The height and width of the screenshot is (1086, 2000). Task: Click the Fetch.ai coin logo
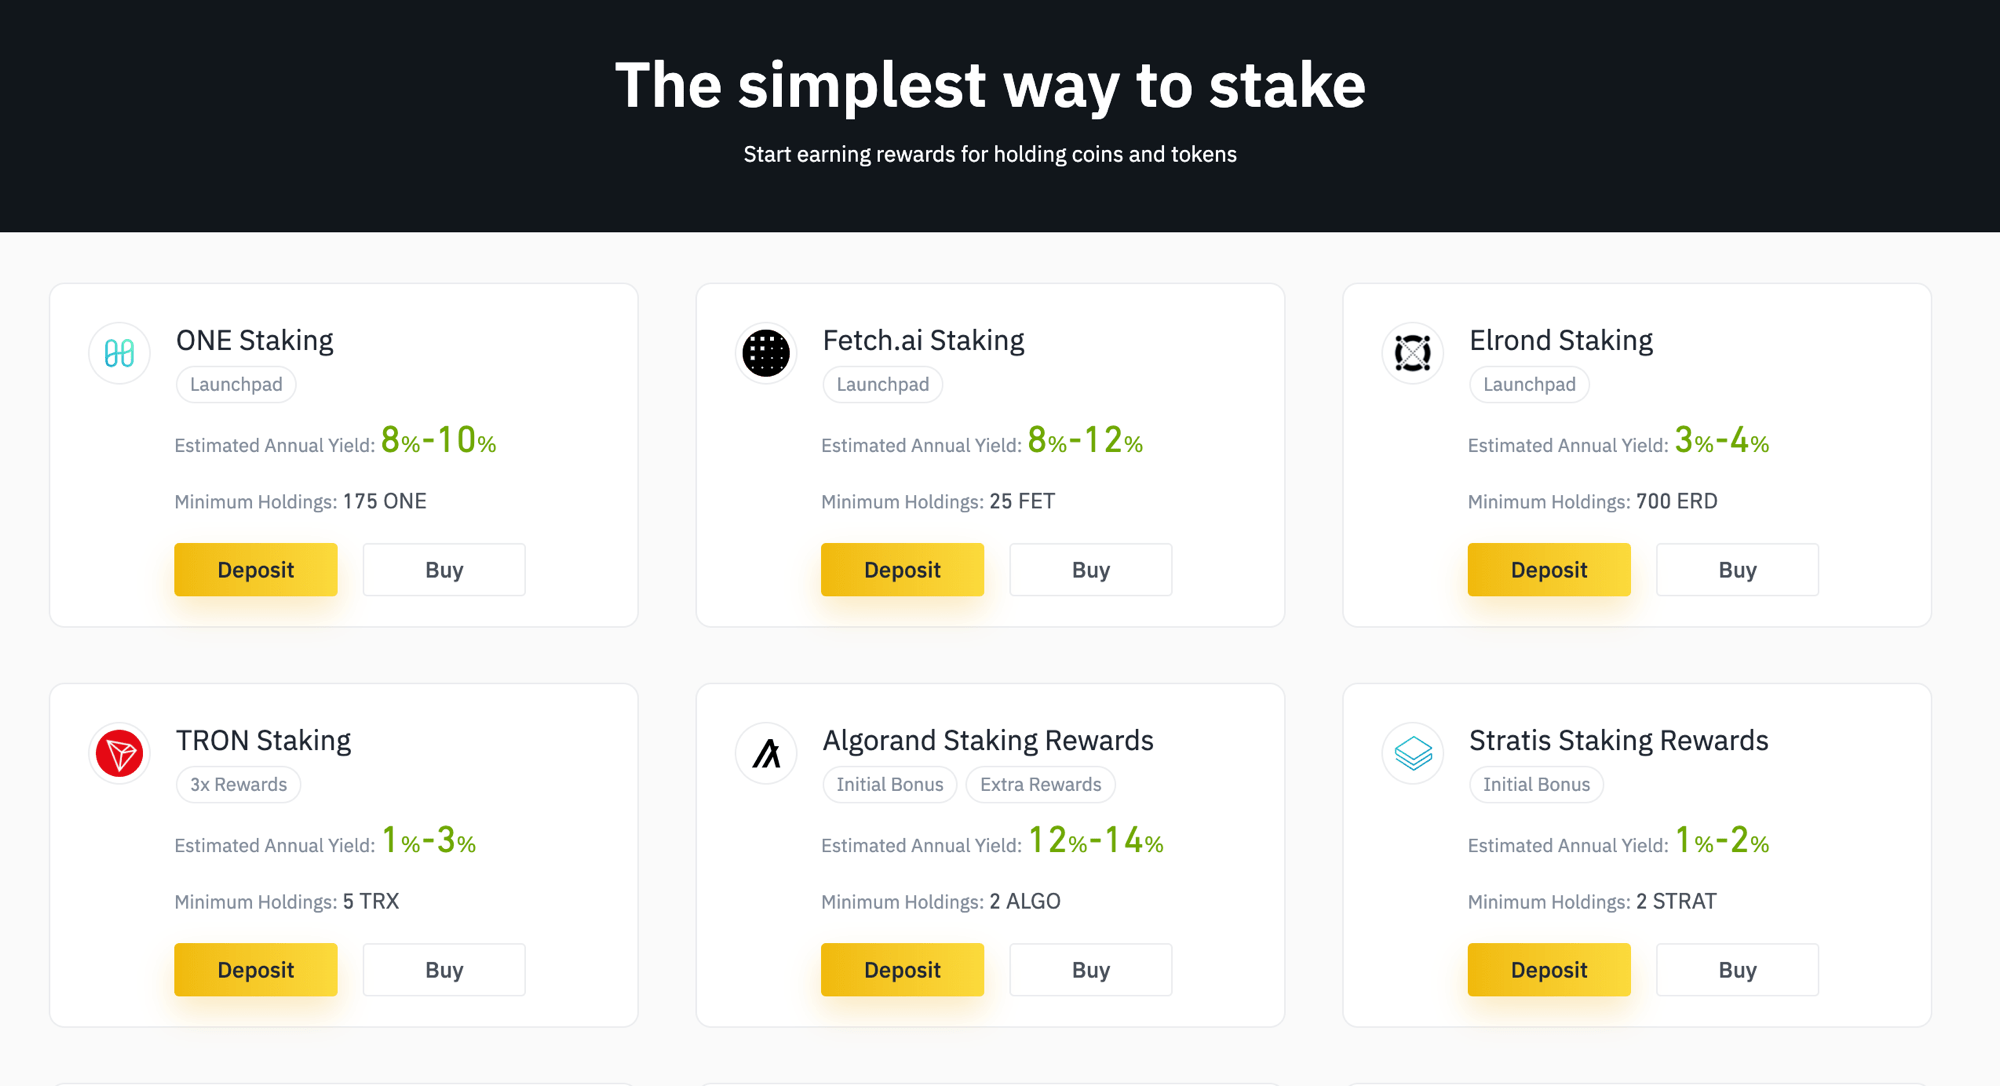click(765, 353)
